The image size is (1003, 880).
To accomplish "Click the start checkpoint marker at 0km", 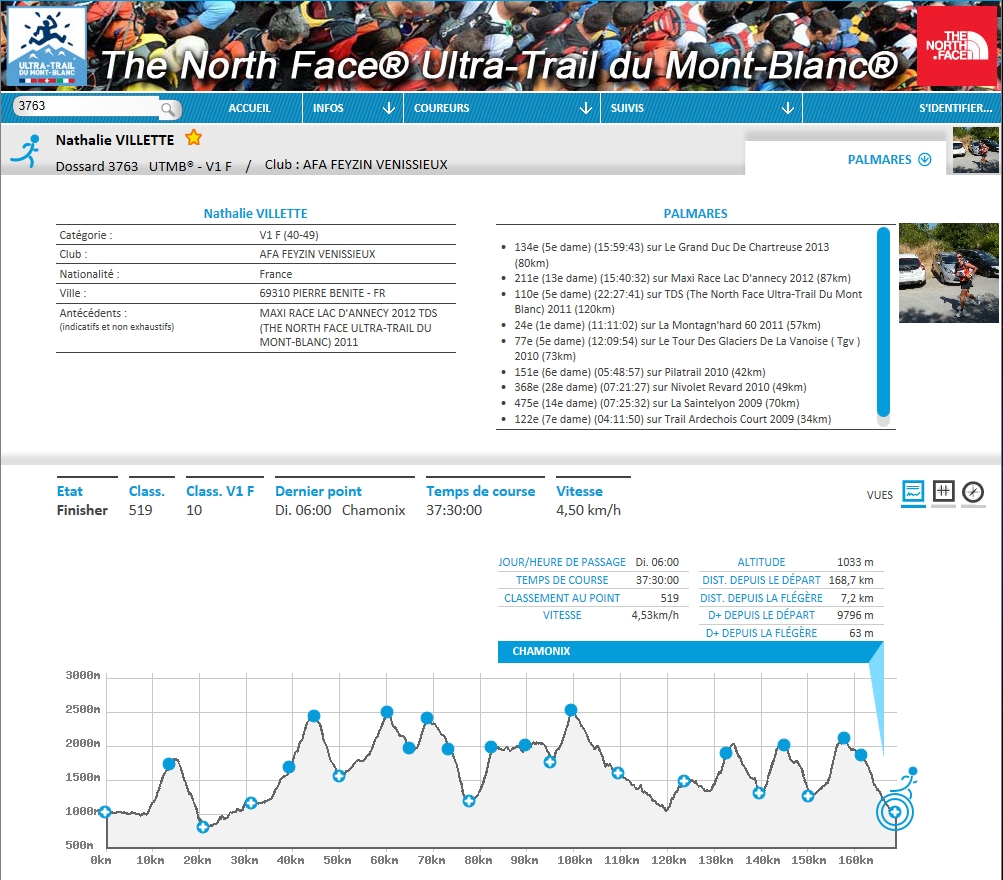I will pos(105,812).
